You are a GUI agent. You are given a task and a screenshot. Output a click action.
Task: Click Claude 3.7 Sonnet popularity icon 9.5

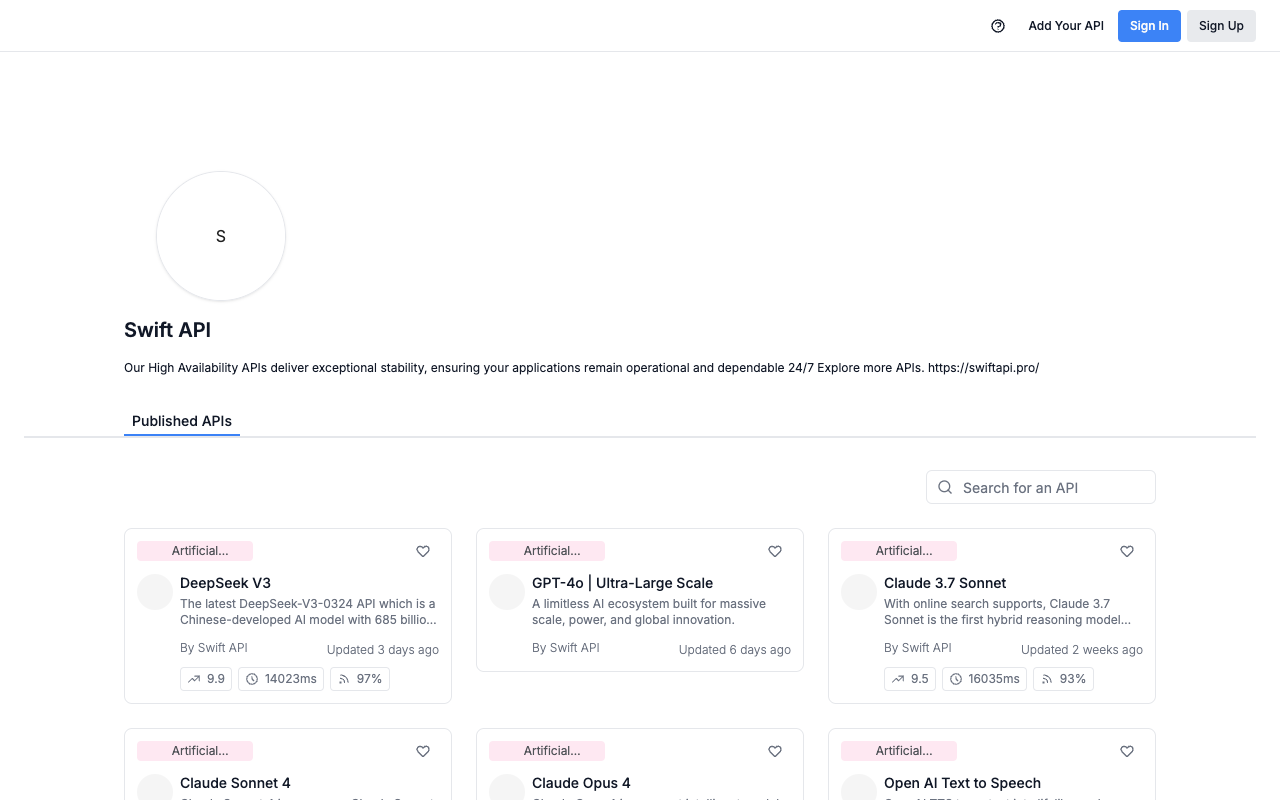[x=898, y=679]
